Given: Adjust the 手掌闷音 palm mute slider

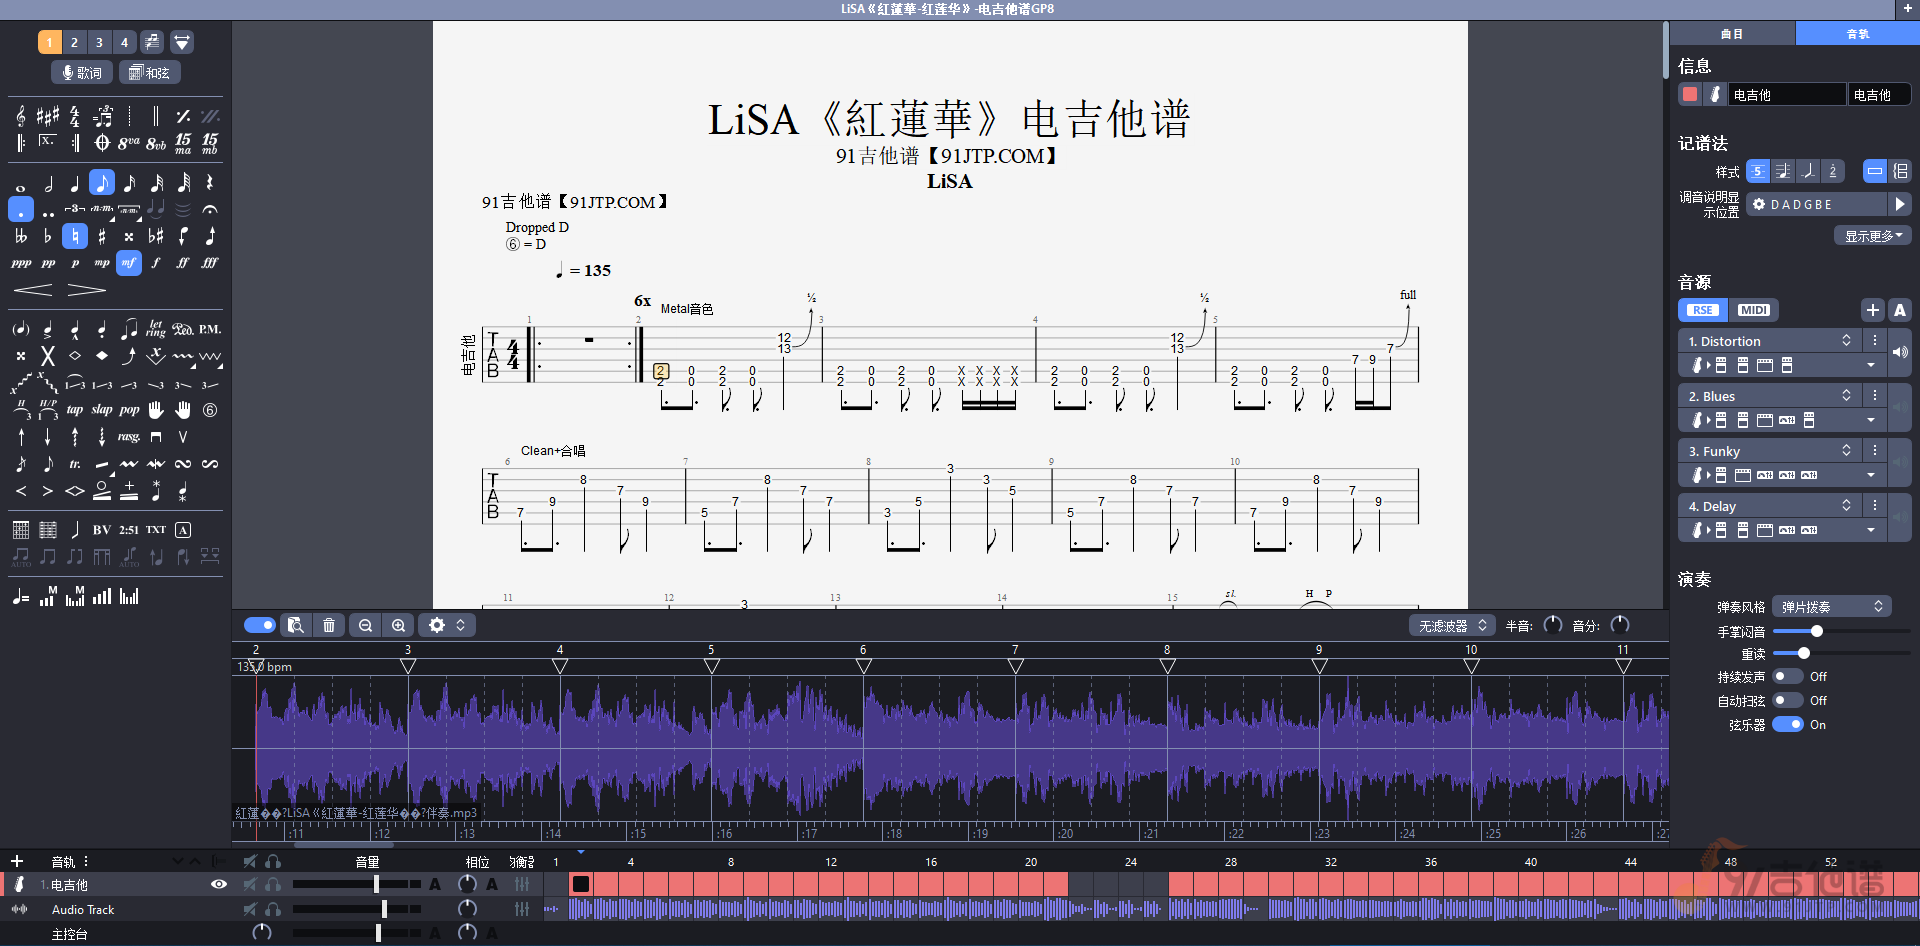Looking at the screenshot, I should (x=1840, y=631).
